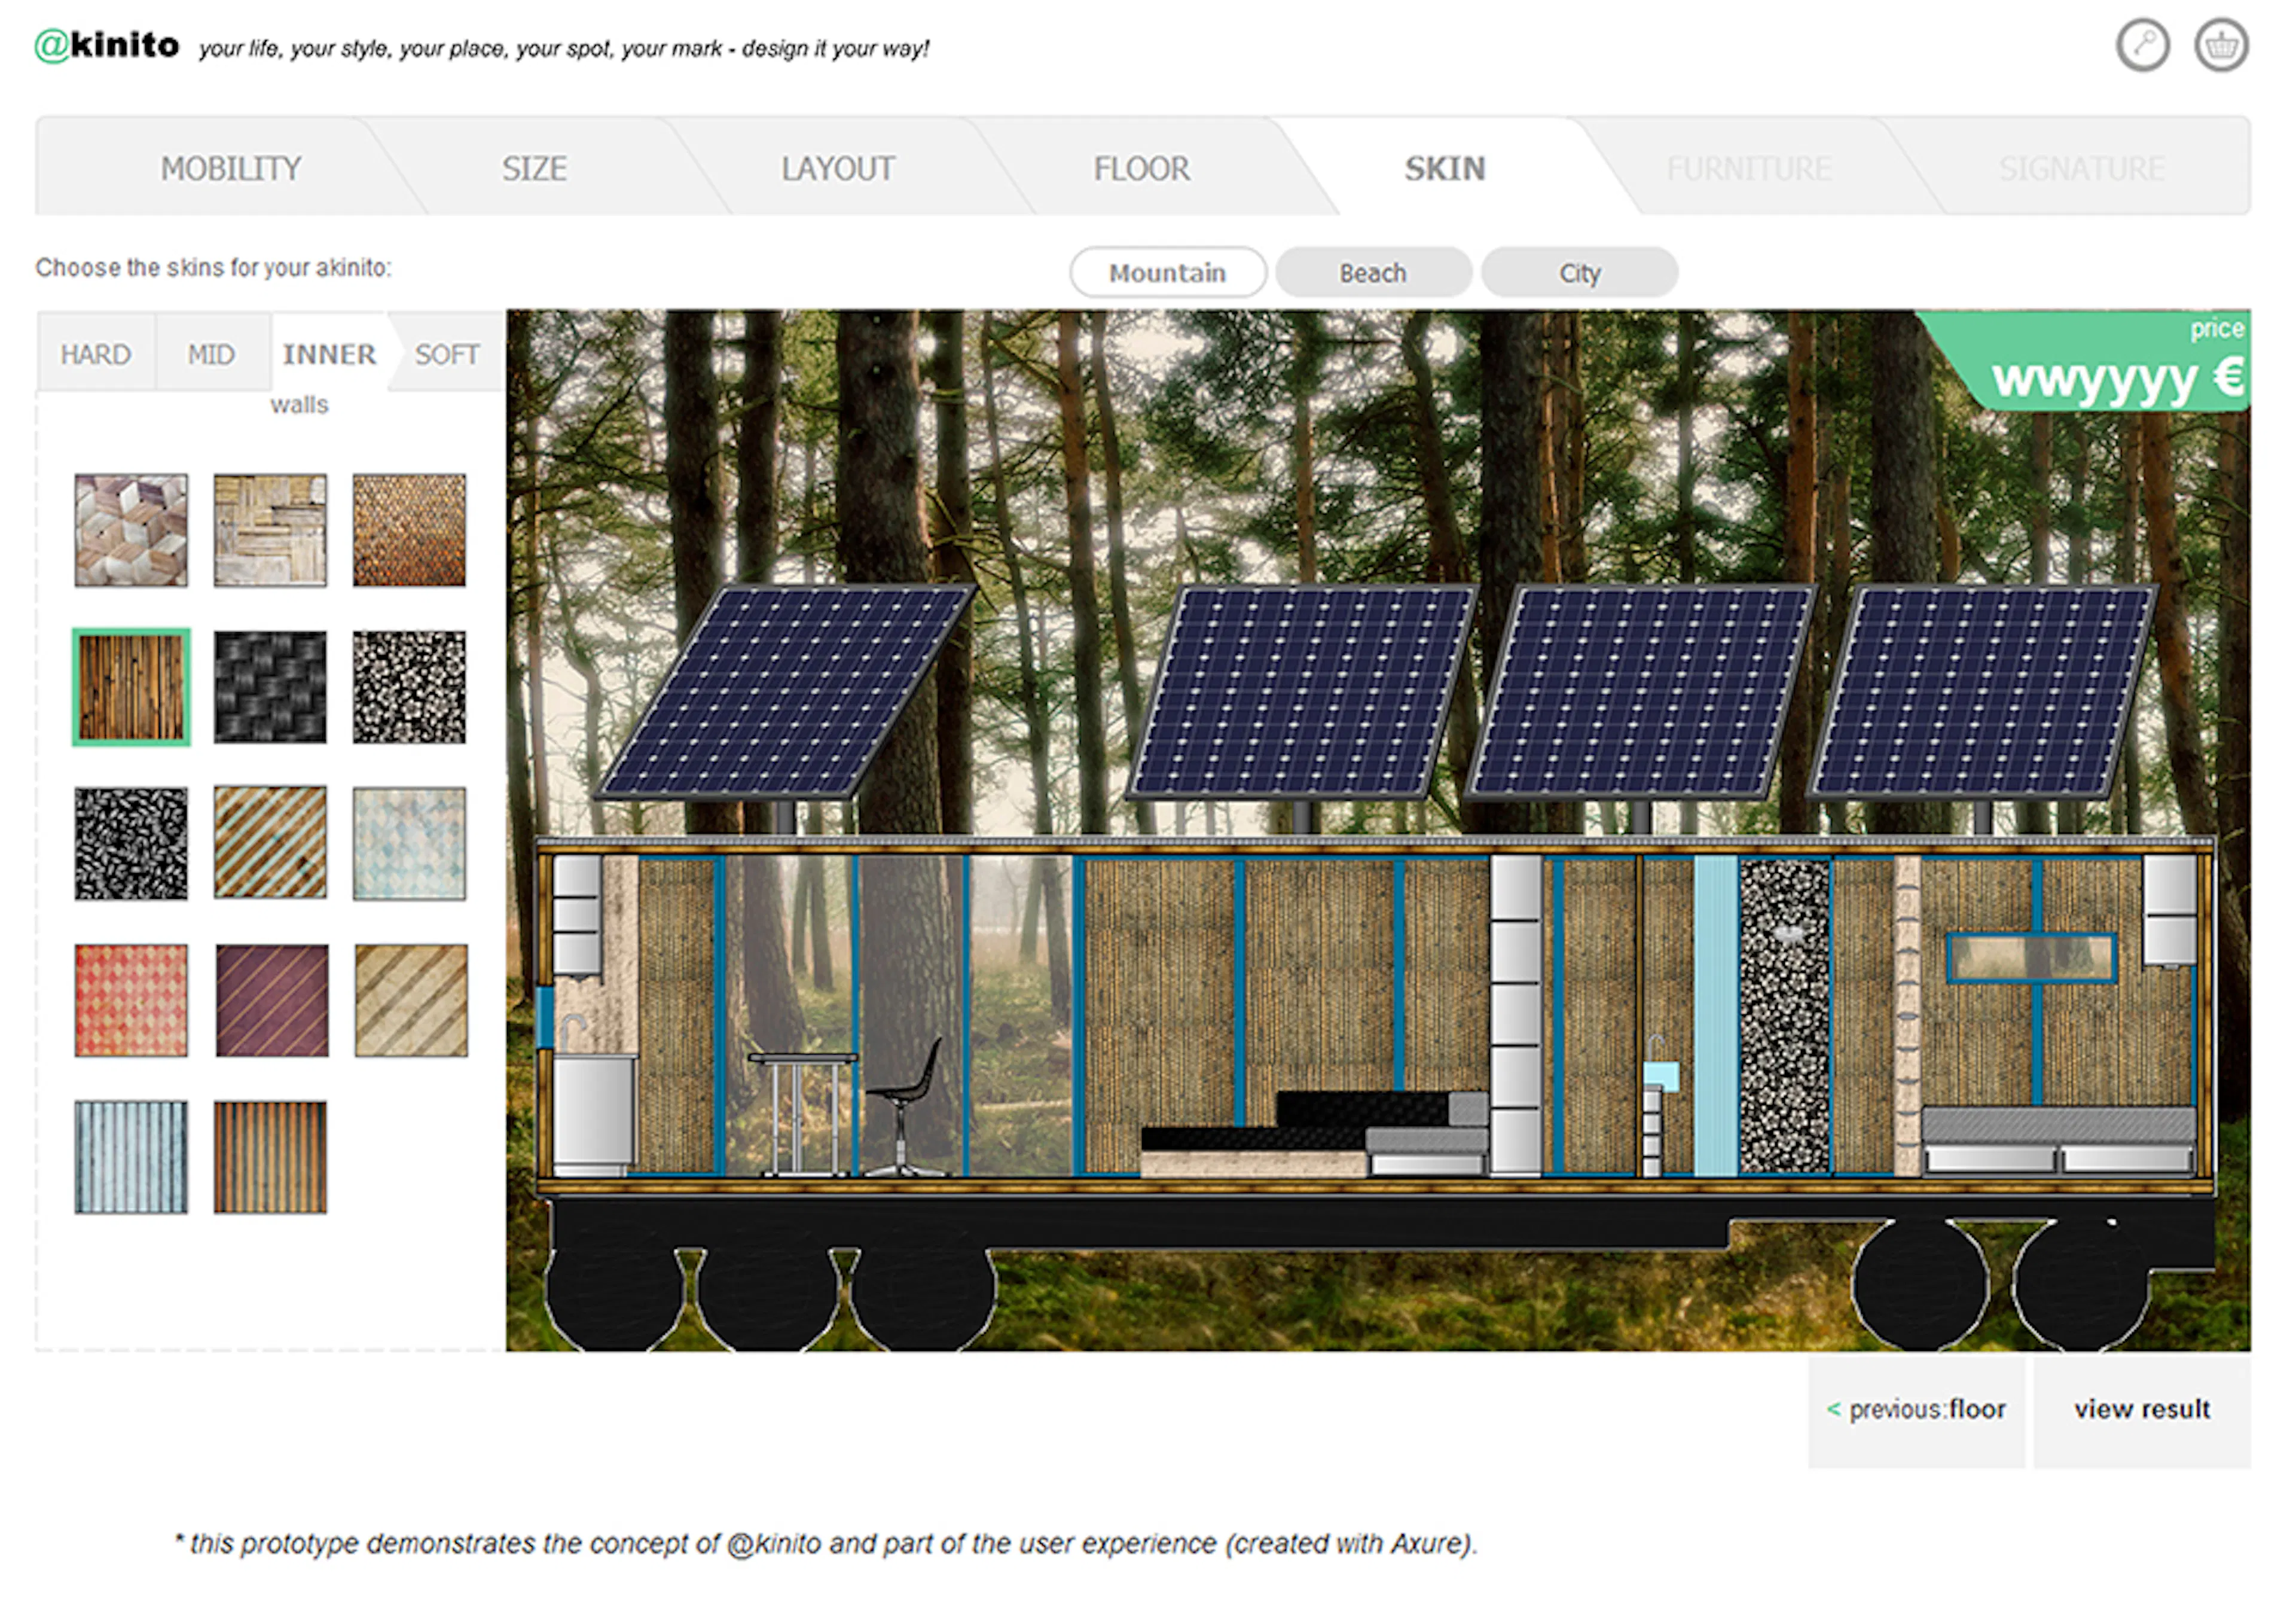
Task: Choose the light blue corrugated swatch
Action: (x=131, y=1157)
